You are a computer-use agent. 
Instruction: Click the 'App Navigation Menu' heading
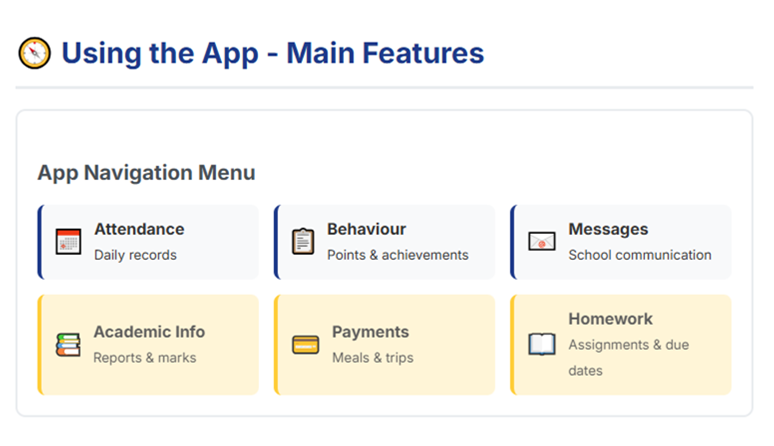(x=146, y=173)
